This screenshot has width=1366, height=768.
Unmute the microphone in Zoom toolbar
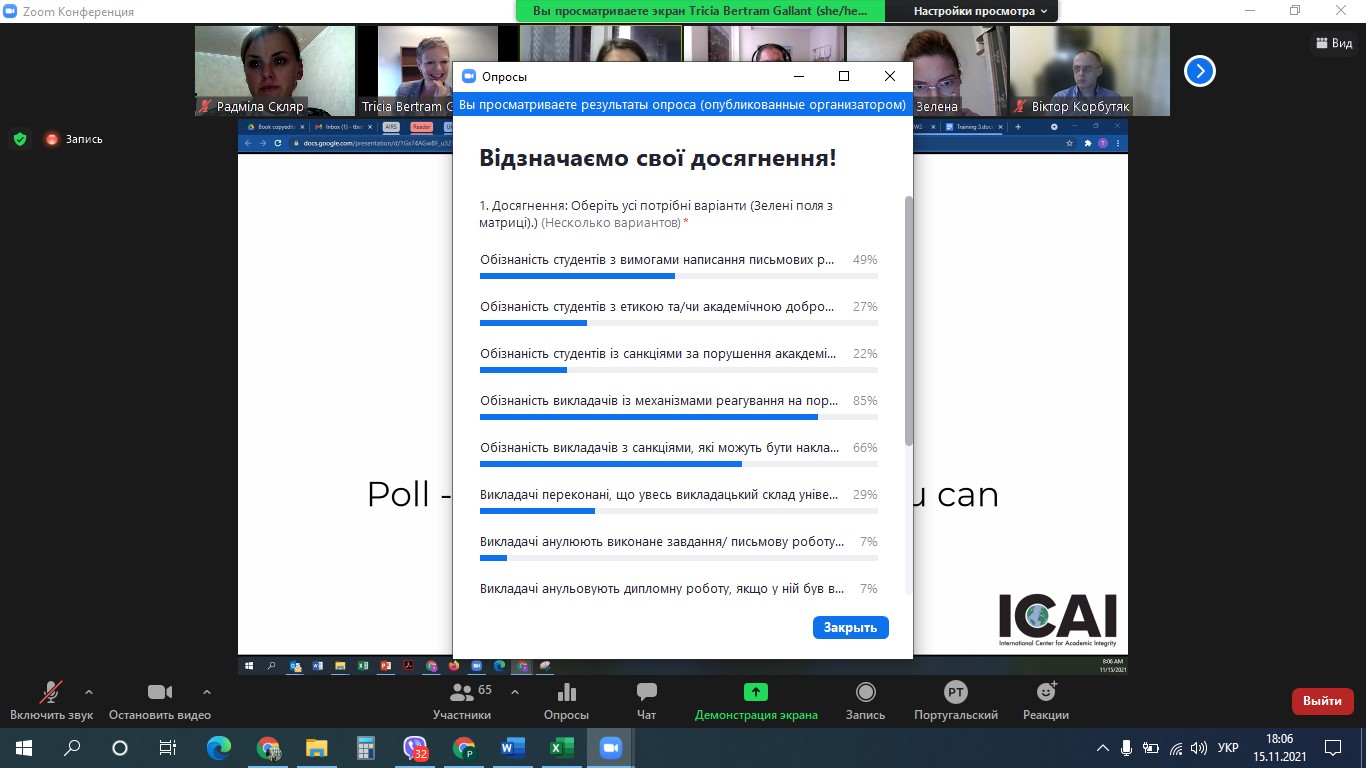point(51,692)
